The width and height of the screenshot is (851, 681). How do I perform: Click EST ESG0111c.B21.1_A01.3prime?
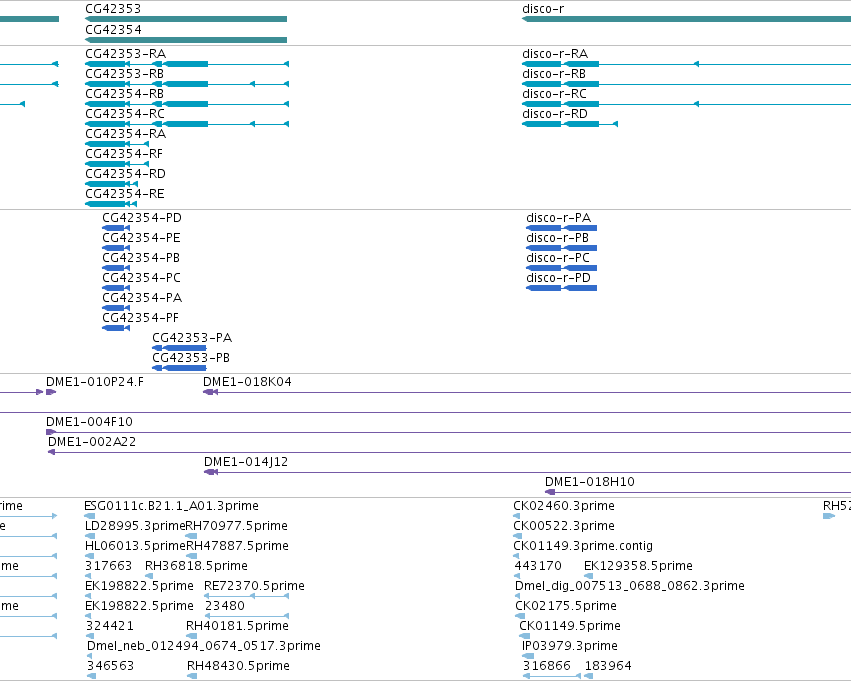[171, 506]
